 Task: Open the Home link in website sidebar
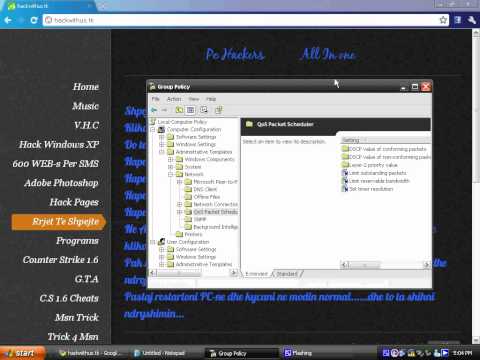[86, 87]
